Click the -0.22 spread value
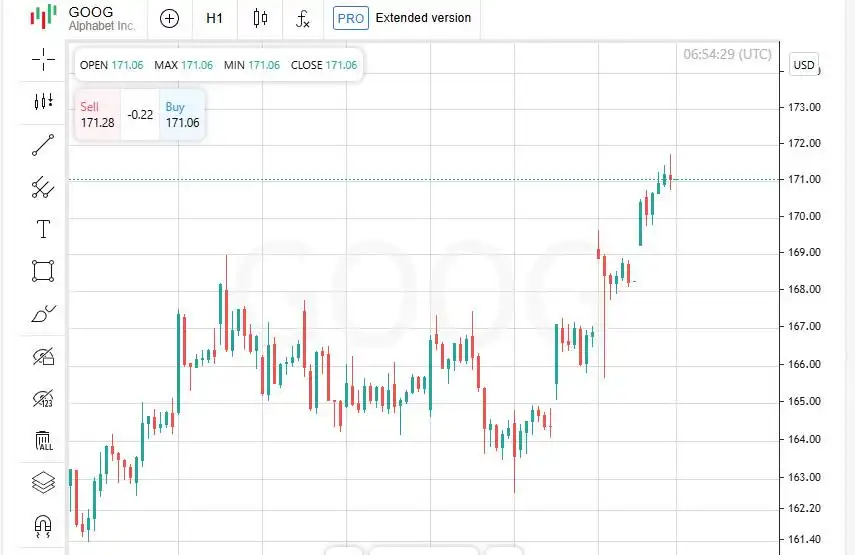The image size is (855, 555). click(x=140, y=114)
